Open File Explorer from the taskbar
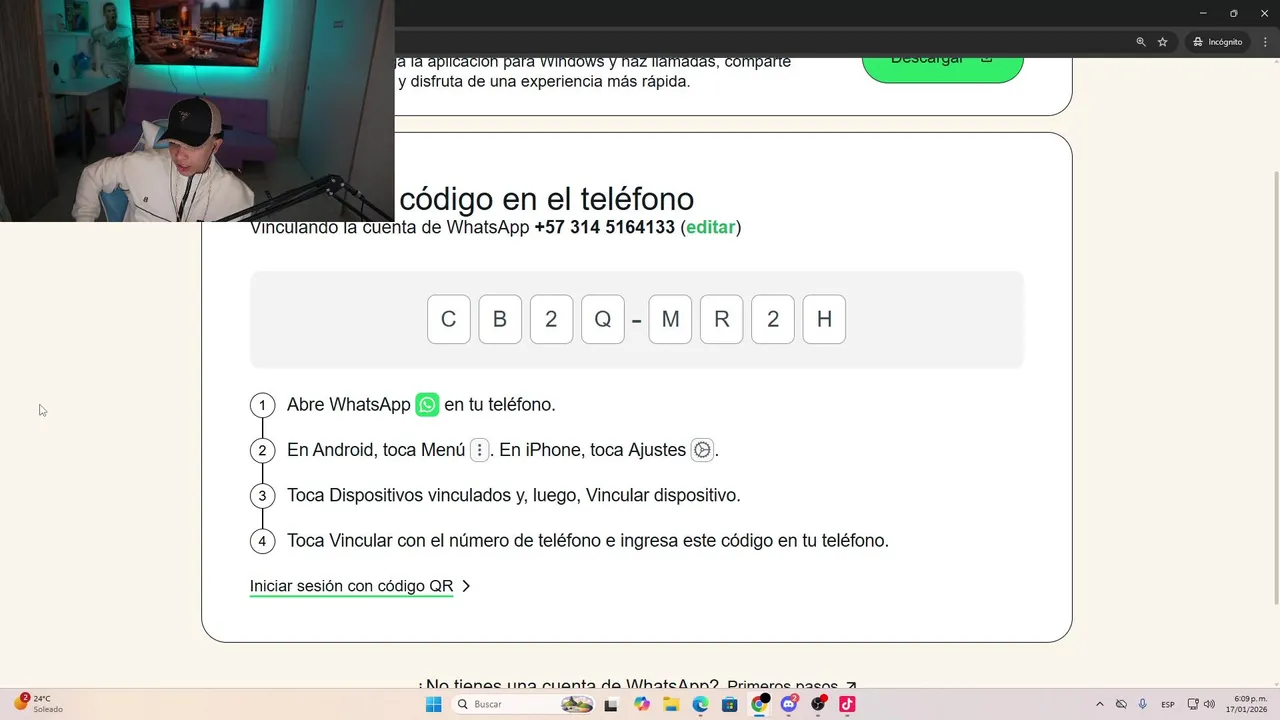The height and width of the screenshot is (720, 1280). (671, 704)
